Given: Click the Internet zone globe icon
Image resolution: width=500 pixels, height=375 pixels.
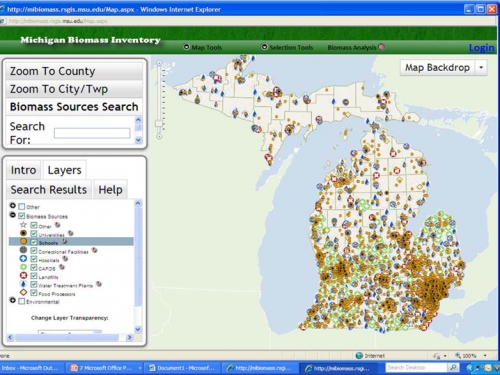Looking at the screenshot, I should (x=359, y=356).
